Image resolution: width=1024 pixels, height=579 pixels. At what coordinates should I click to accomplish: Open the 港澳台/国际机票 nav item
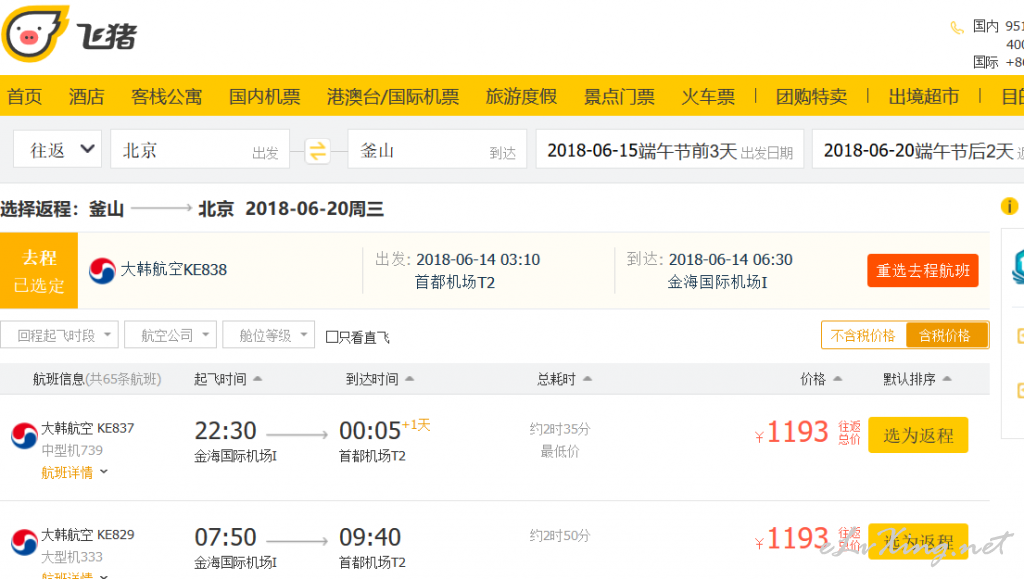(393, 97)
